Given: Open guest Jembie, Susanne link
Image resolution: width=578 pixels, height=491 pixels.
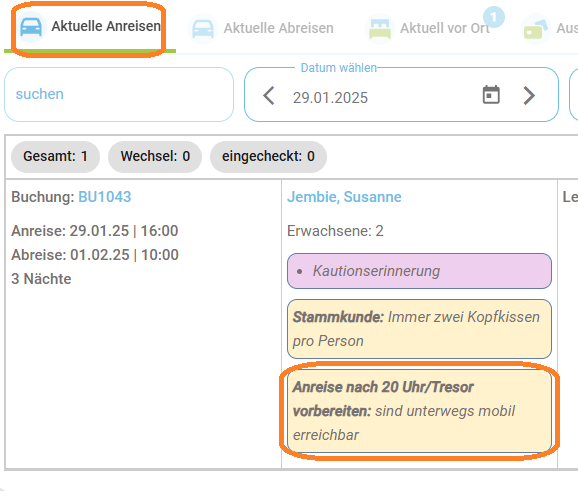Looking at the screenshot, I should coord(344,197).
